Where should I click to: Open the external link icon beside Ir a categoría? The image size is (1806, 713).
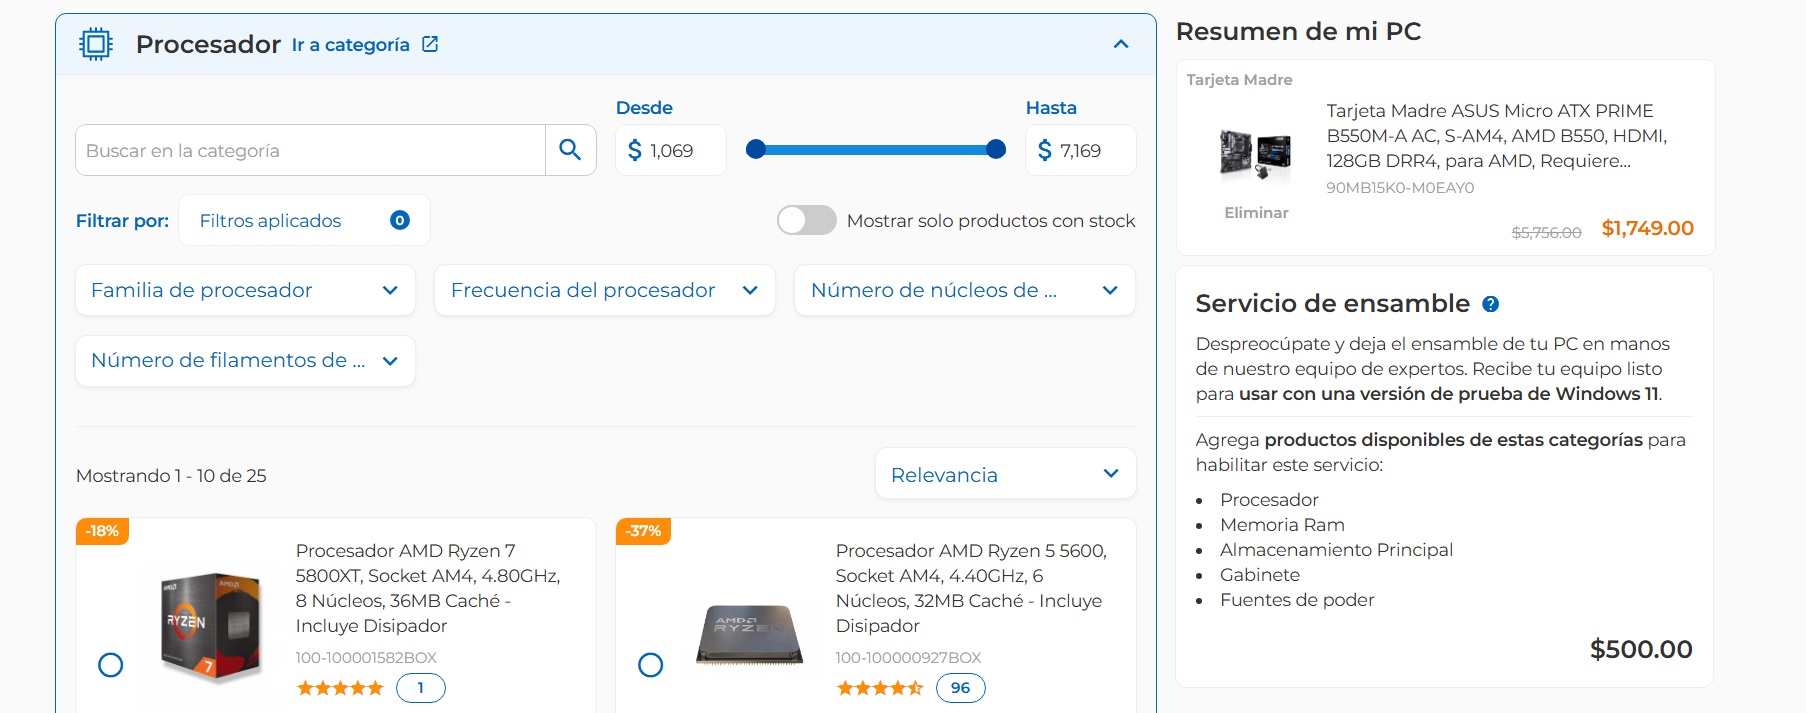coord(430,44)
